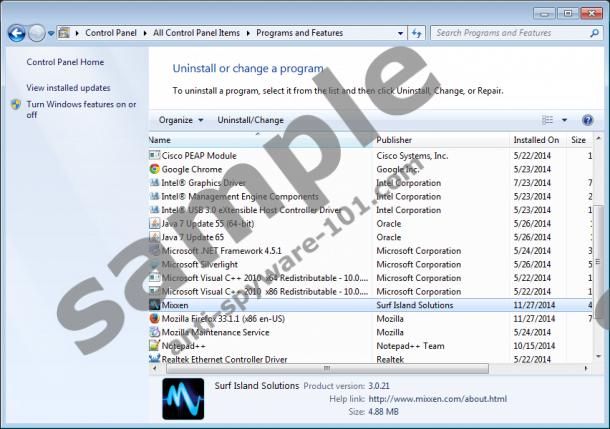610x429 pixels.
Task: Sort list by Installed On column
Action: [536, 140]
